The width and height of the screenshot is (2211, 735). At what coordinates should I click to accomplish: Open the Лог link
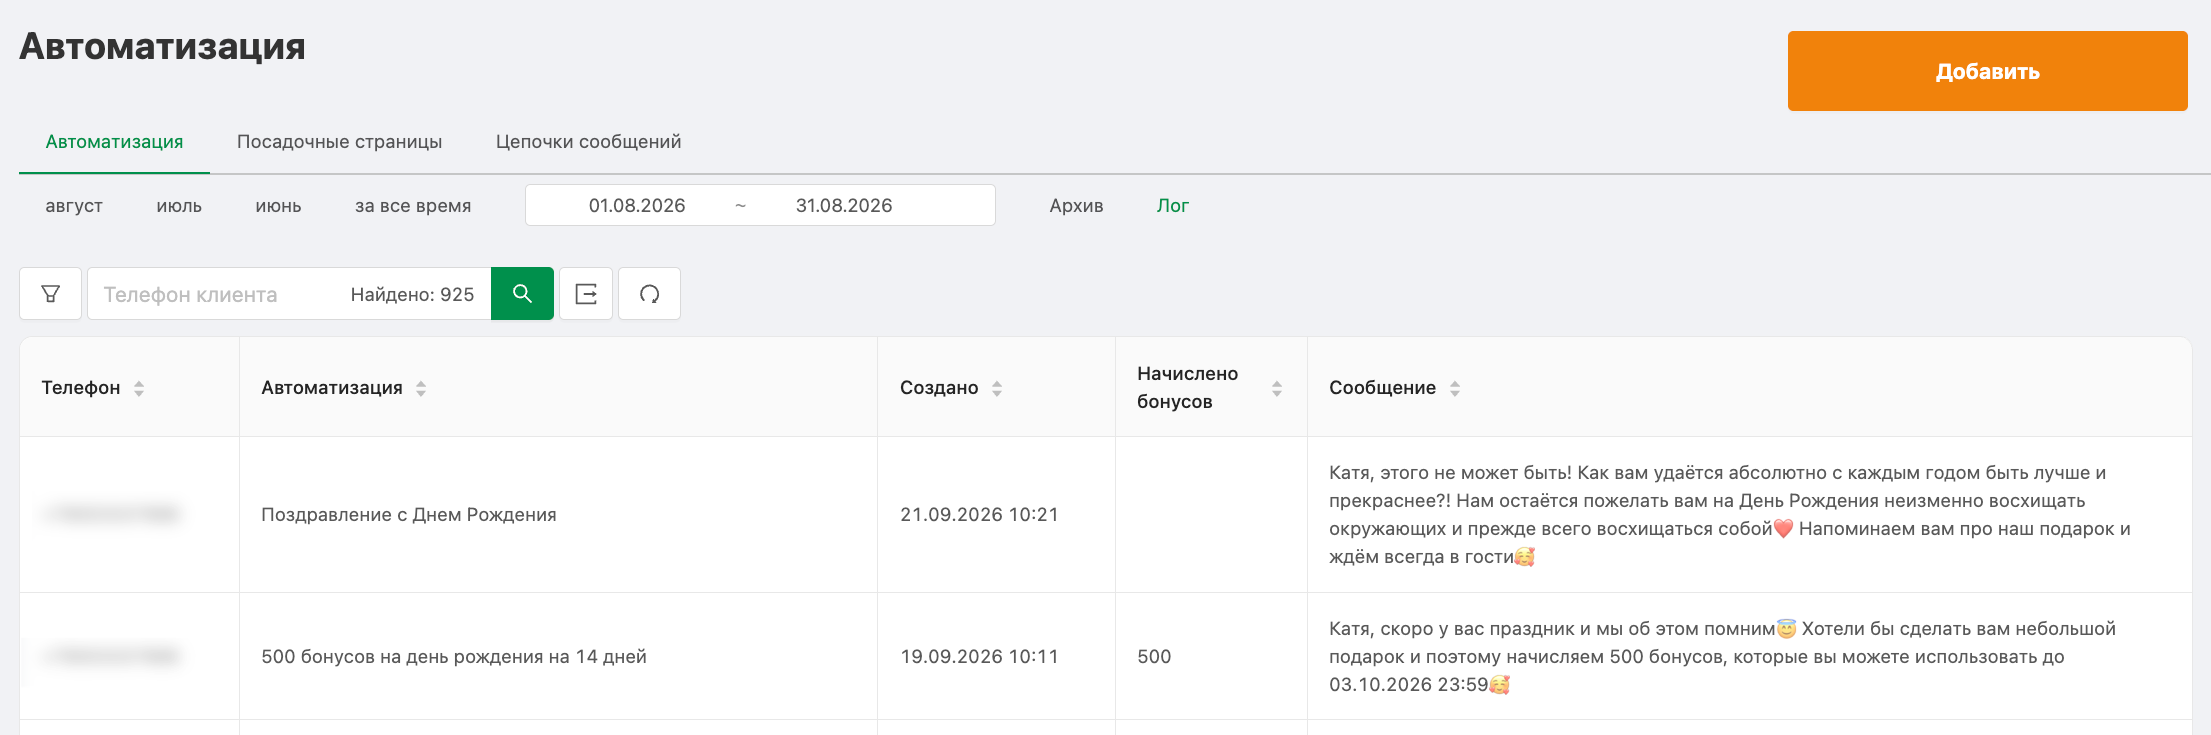[1173, 206]
